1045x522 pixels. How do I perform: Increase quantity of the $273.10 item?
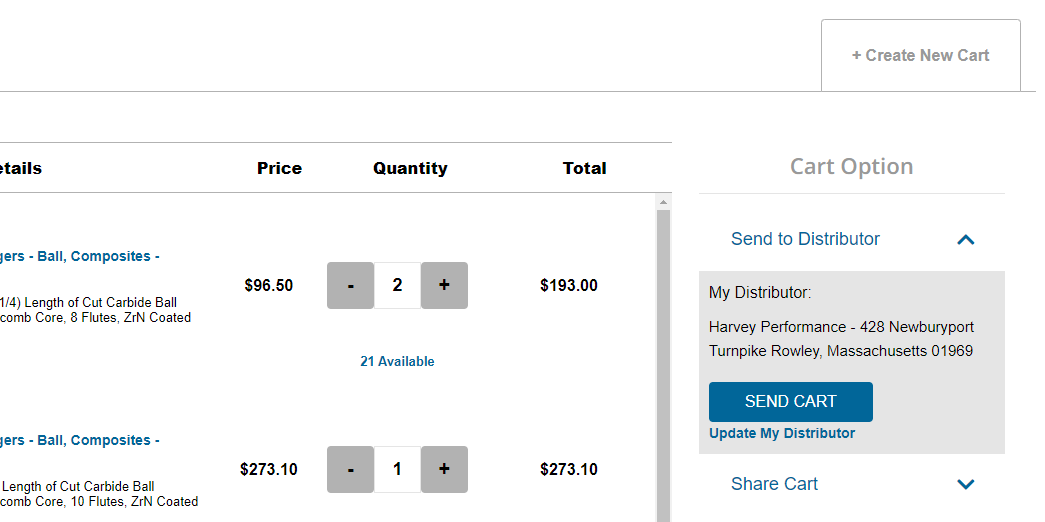[x=444, y=470]
